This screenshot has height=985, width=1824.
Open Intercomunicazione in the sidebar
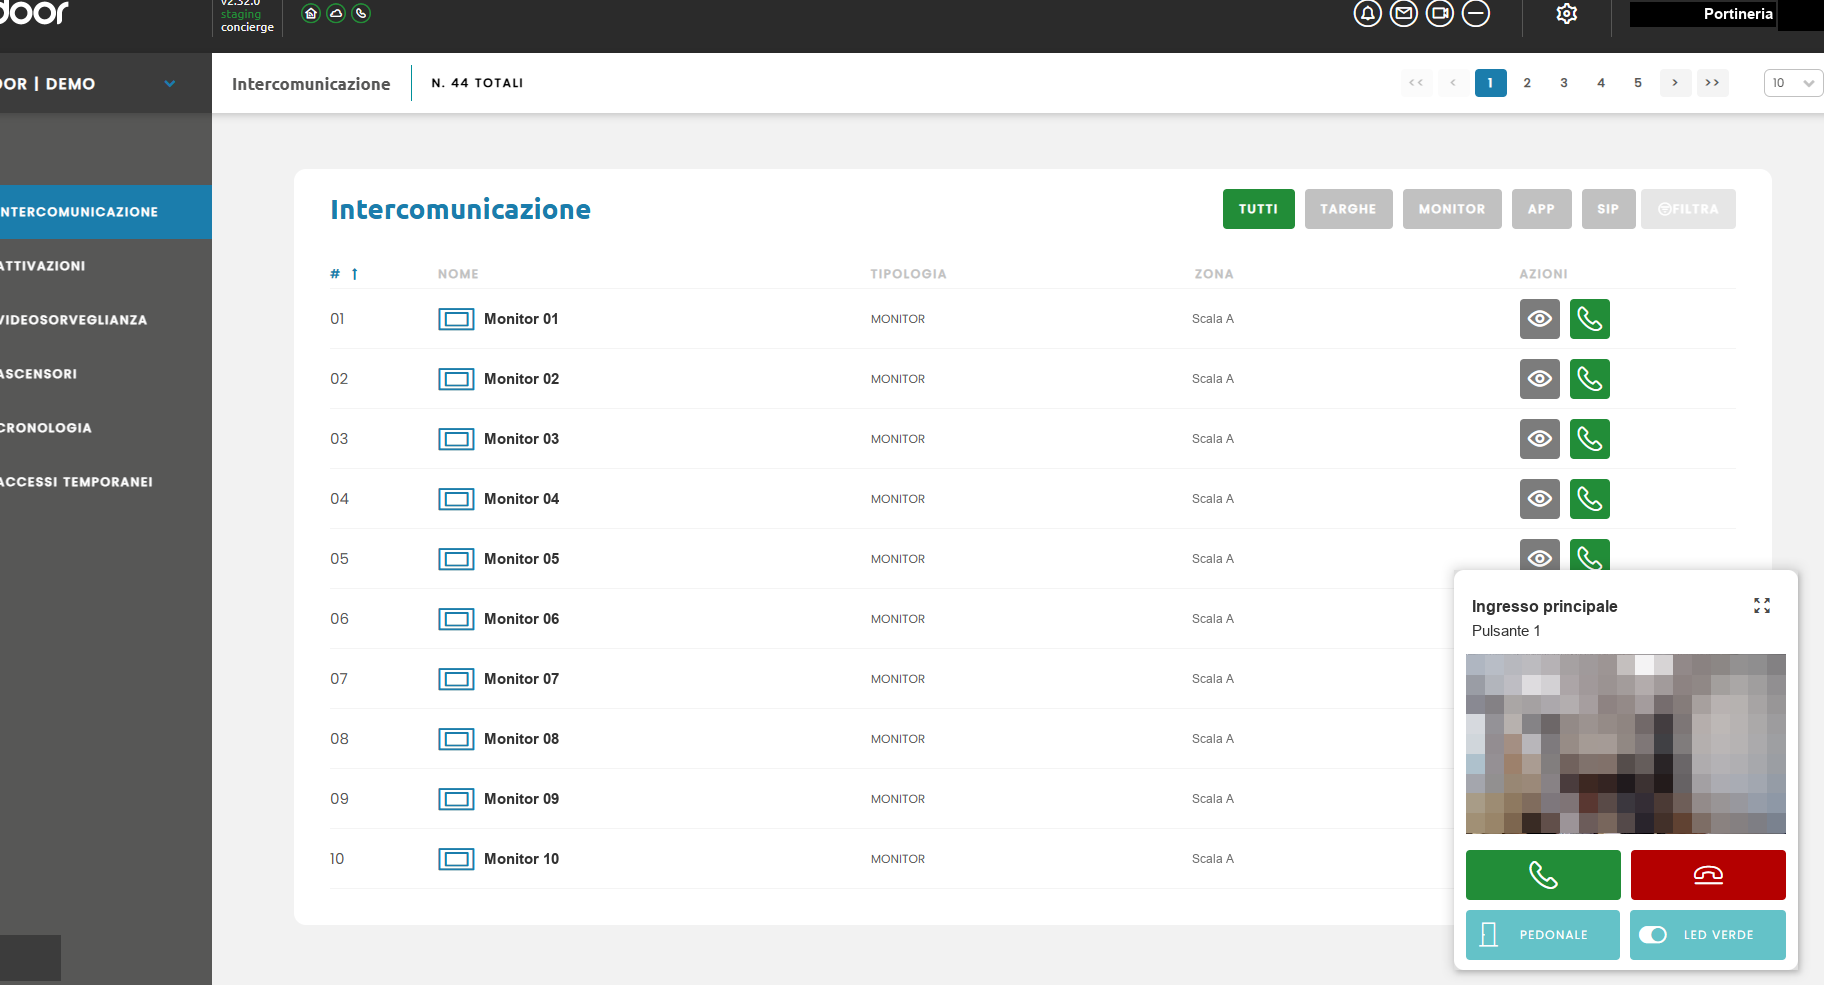(106, 212)
